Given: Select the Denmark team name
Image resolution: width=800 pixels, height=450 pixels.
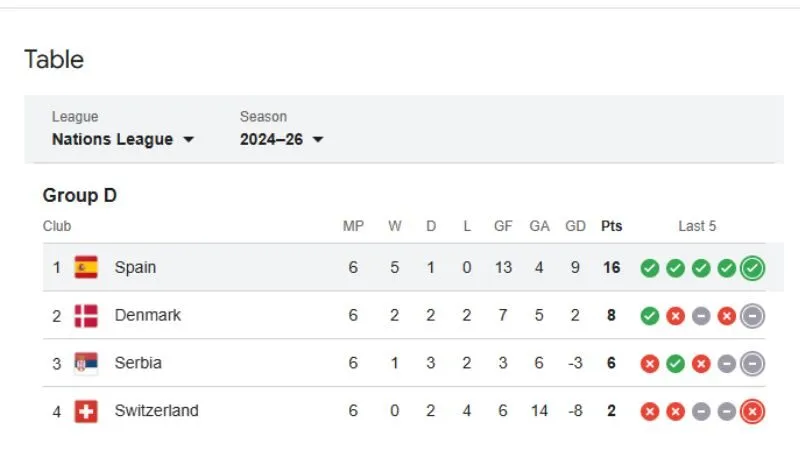Looking at the screenshot, I should (x=148, y=315).
